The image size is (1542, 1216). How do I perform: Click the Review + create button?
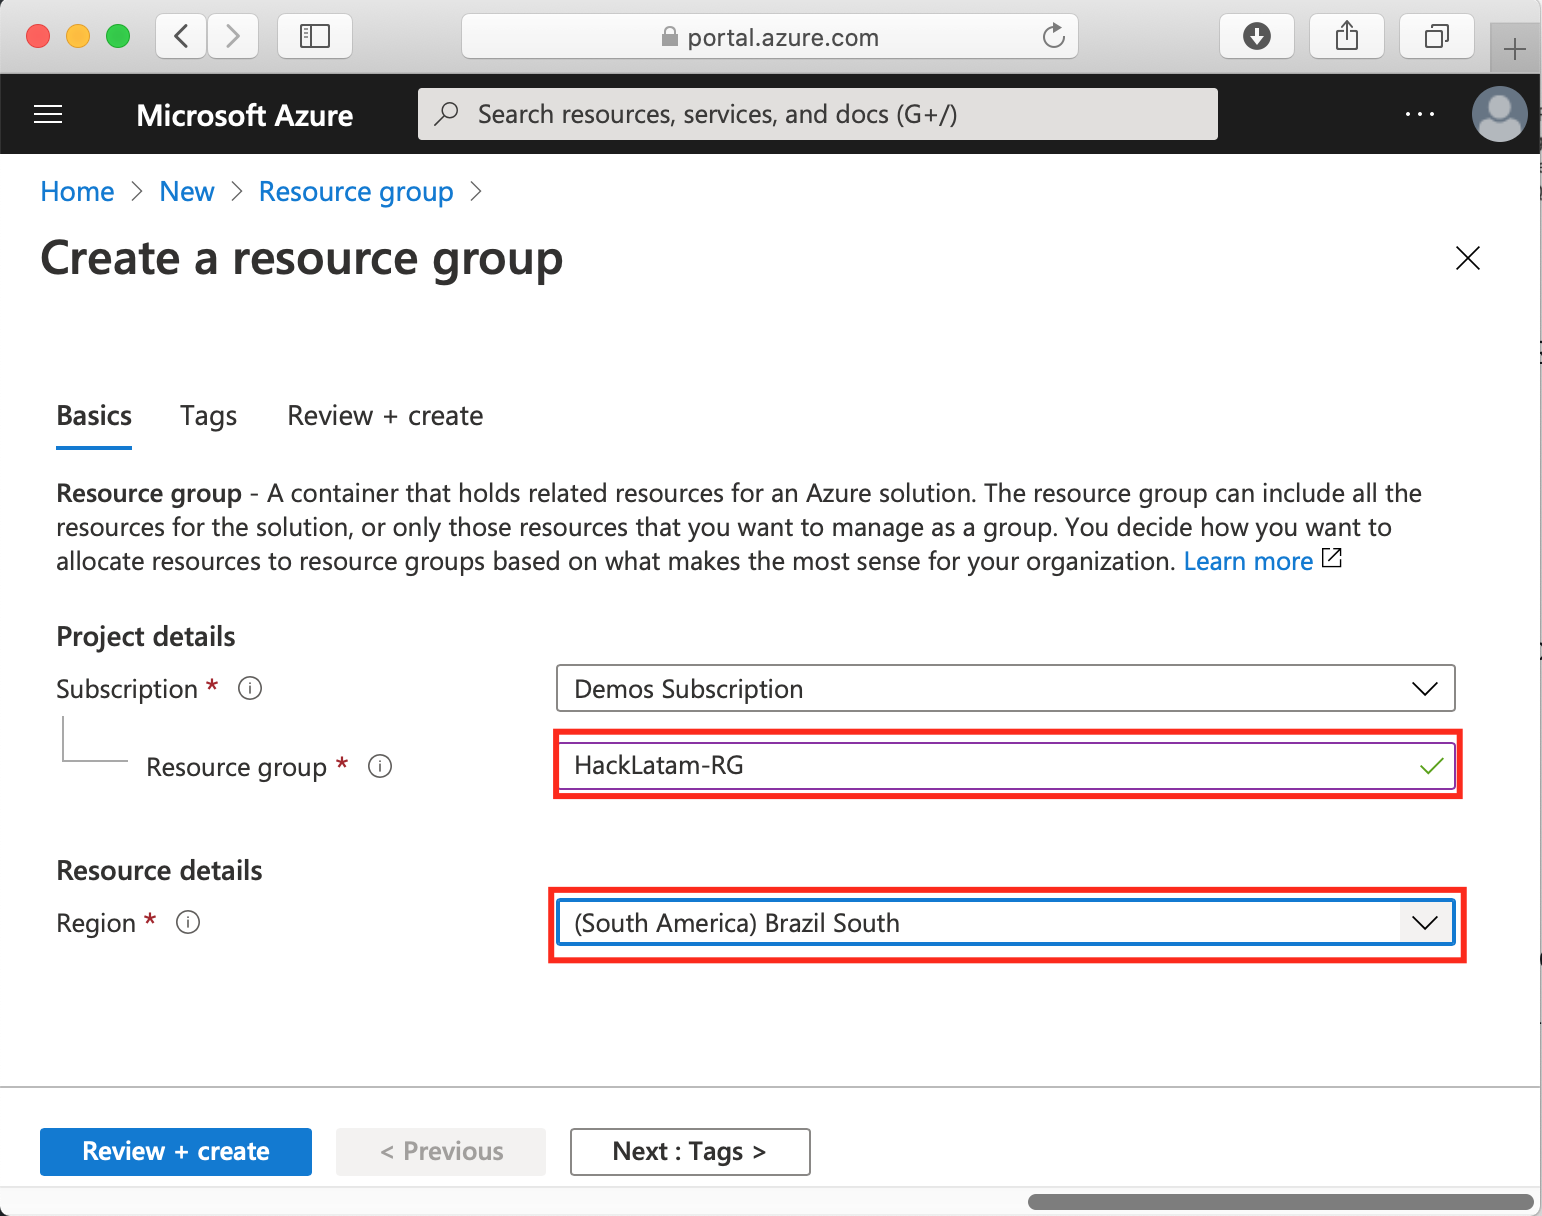click(175, 1151)
